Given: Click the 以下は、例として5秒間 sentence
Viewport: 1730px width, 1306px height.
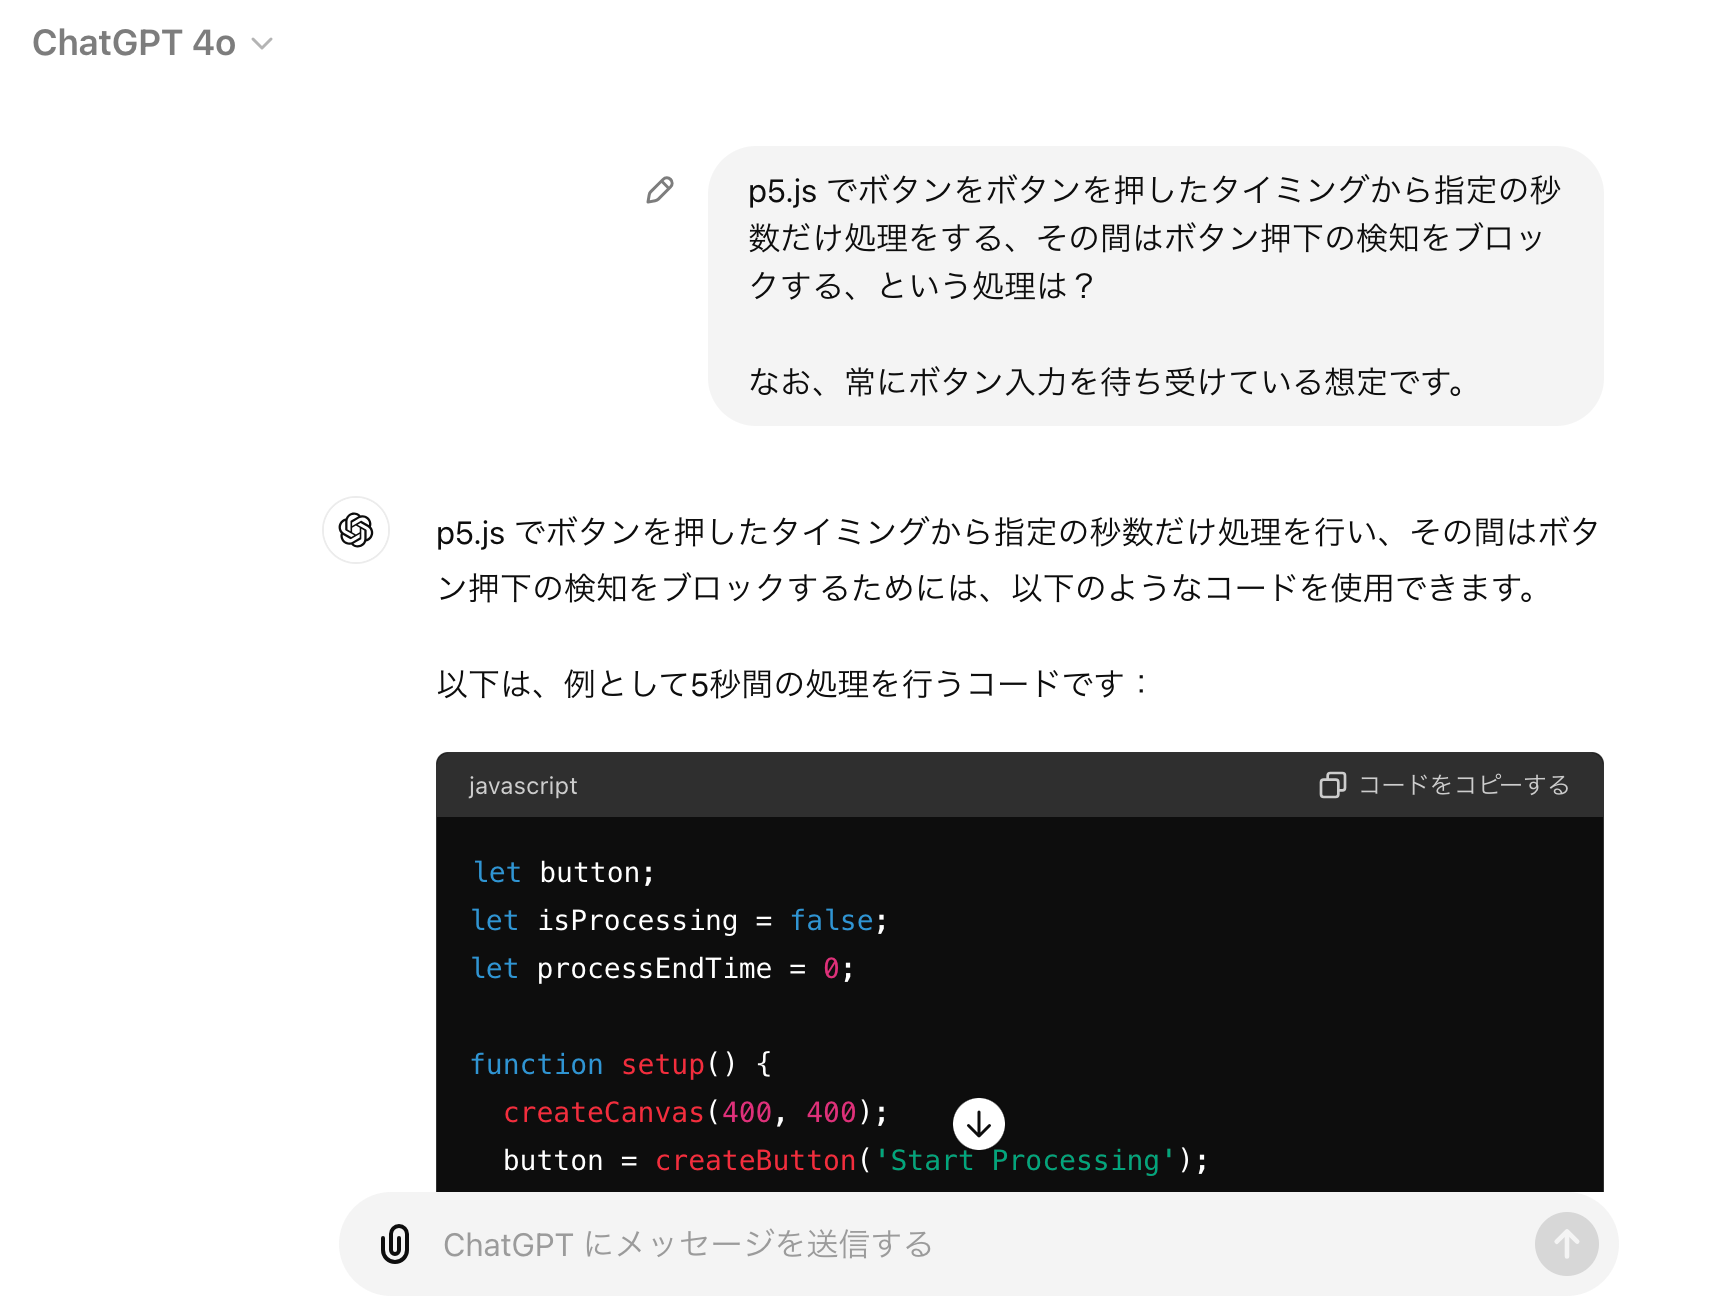Looking at the screenshot, I should pyautogui.click(x=793, y=684).
